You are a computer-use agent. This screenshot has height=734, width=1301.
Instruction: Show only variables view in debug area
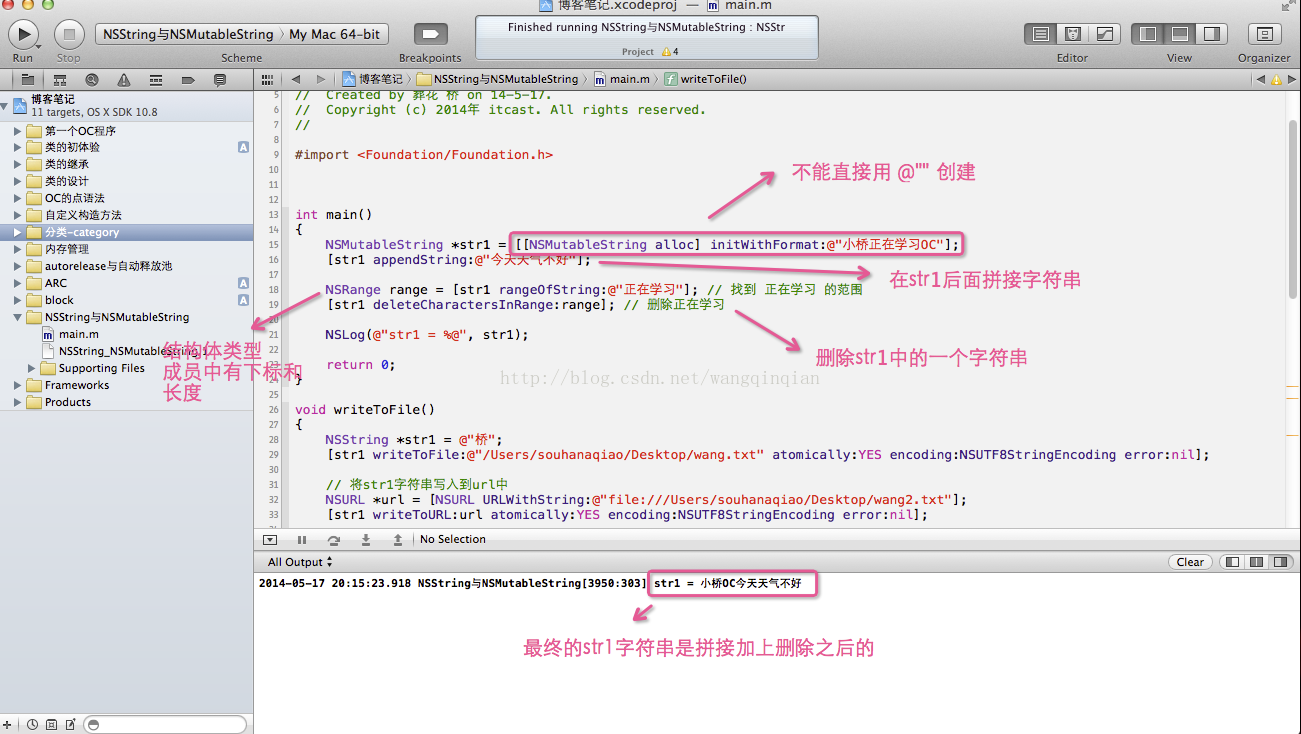click(1232, 562)
